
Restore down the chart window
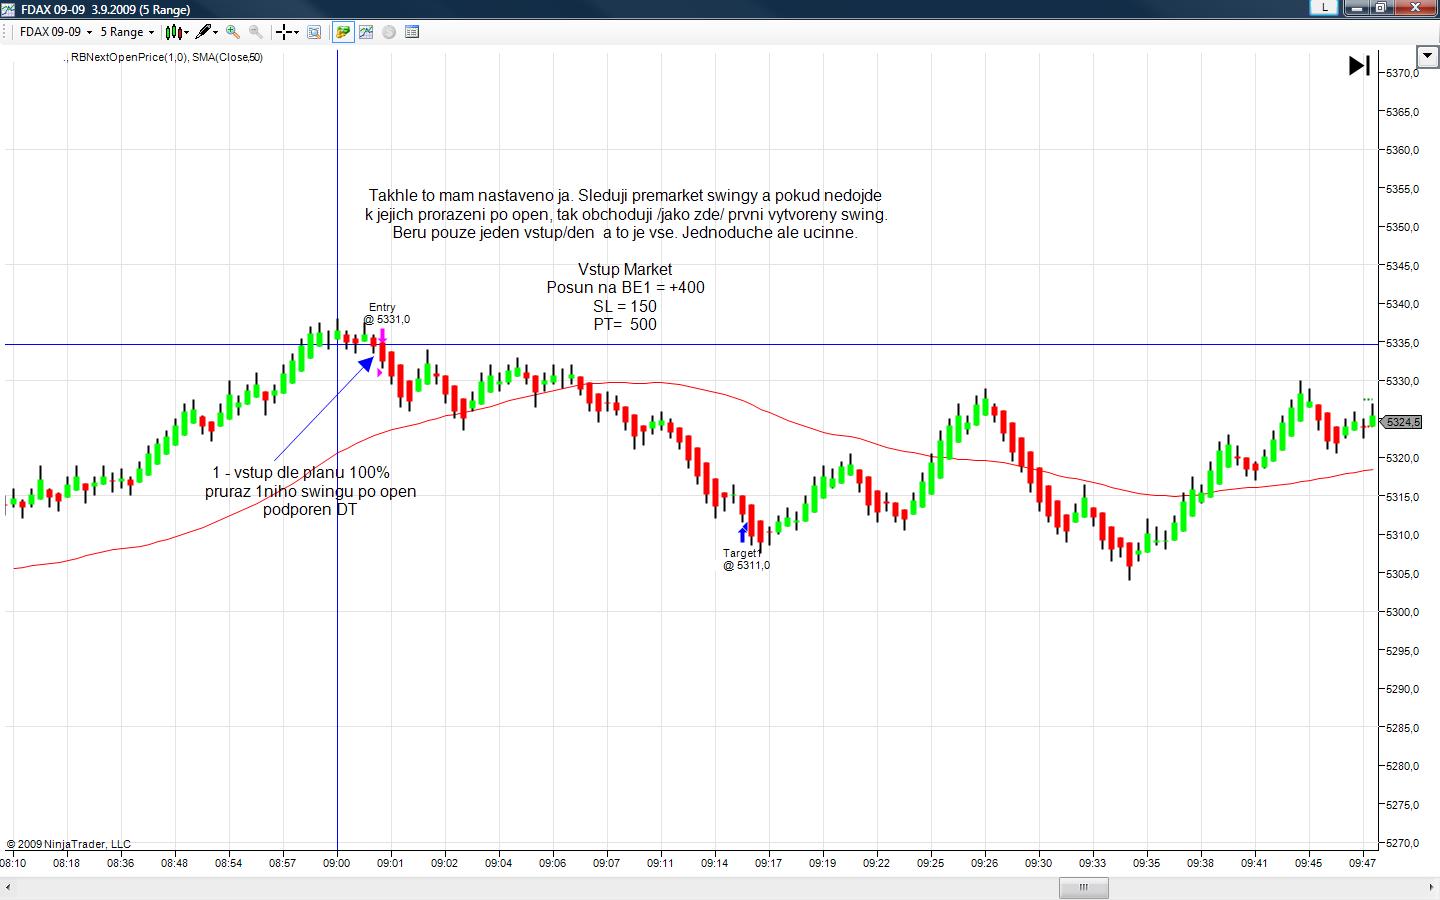coord(1380,7)
